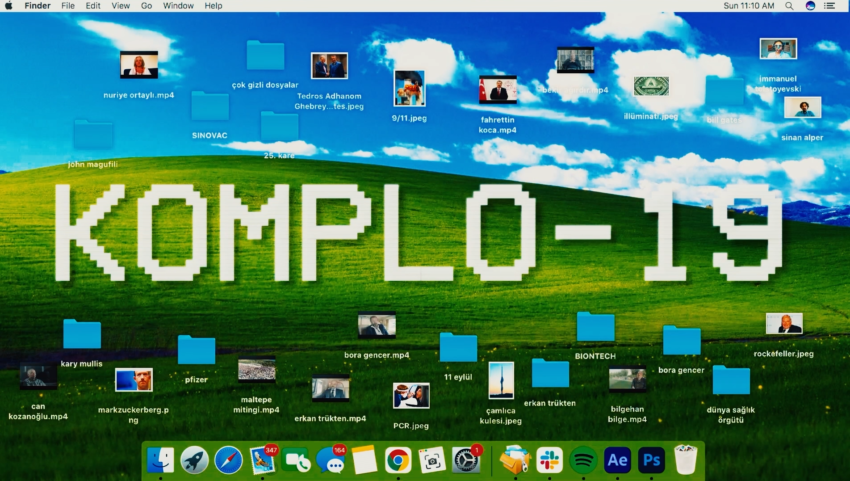Viewport: 850px width, 481px height.
Task: Select the PCR.jpeg file thumbnail
Action: [x=411, y=395]
